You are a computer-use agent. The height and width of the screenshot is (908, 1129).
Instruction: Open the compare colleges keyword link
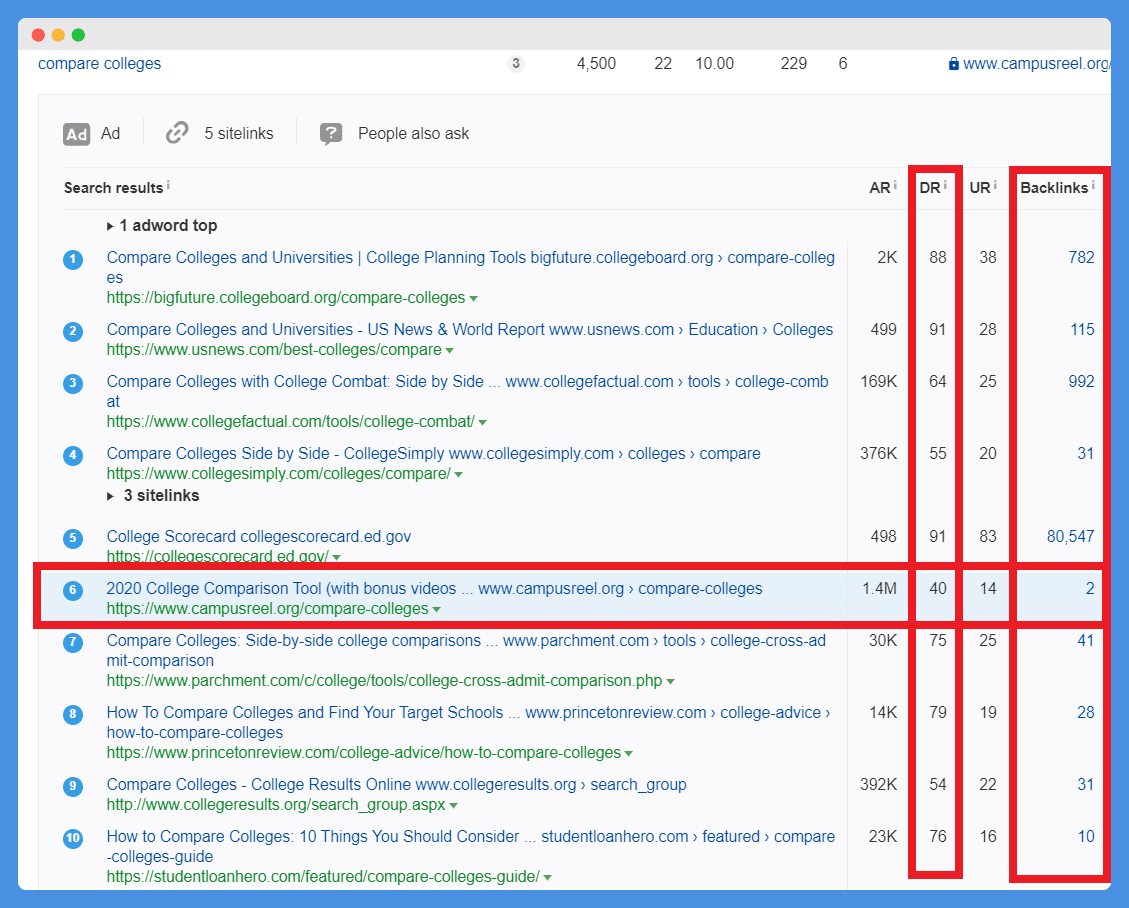[99, 63]
